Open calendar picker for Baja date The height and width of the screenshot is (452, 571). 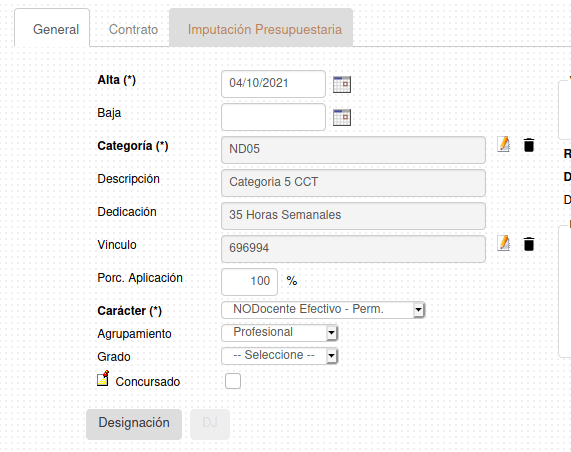(342, 117)
